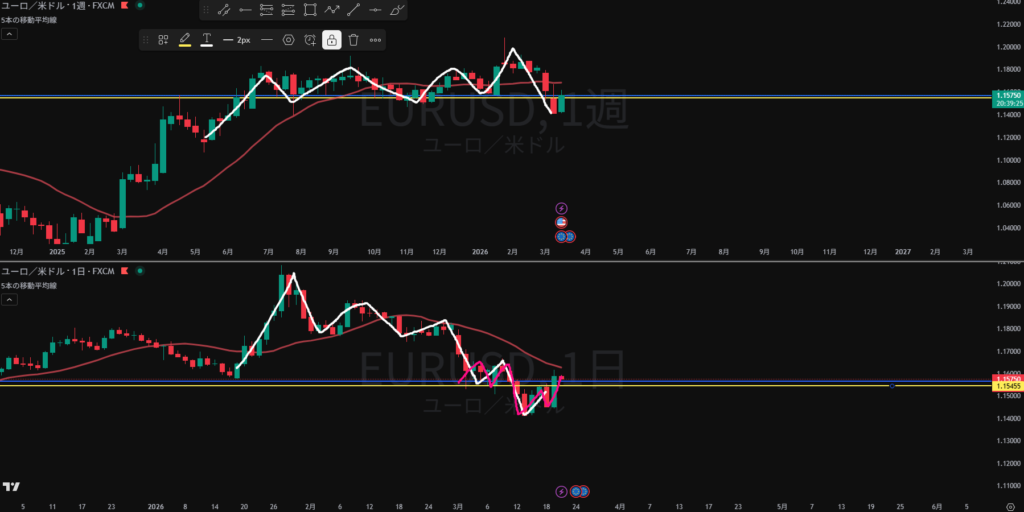
Task: Choose the polyline path arrow tool
Action: pos(332,10)
